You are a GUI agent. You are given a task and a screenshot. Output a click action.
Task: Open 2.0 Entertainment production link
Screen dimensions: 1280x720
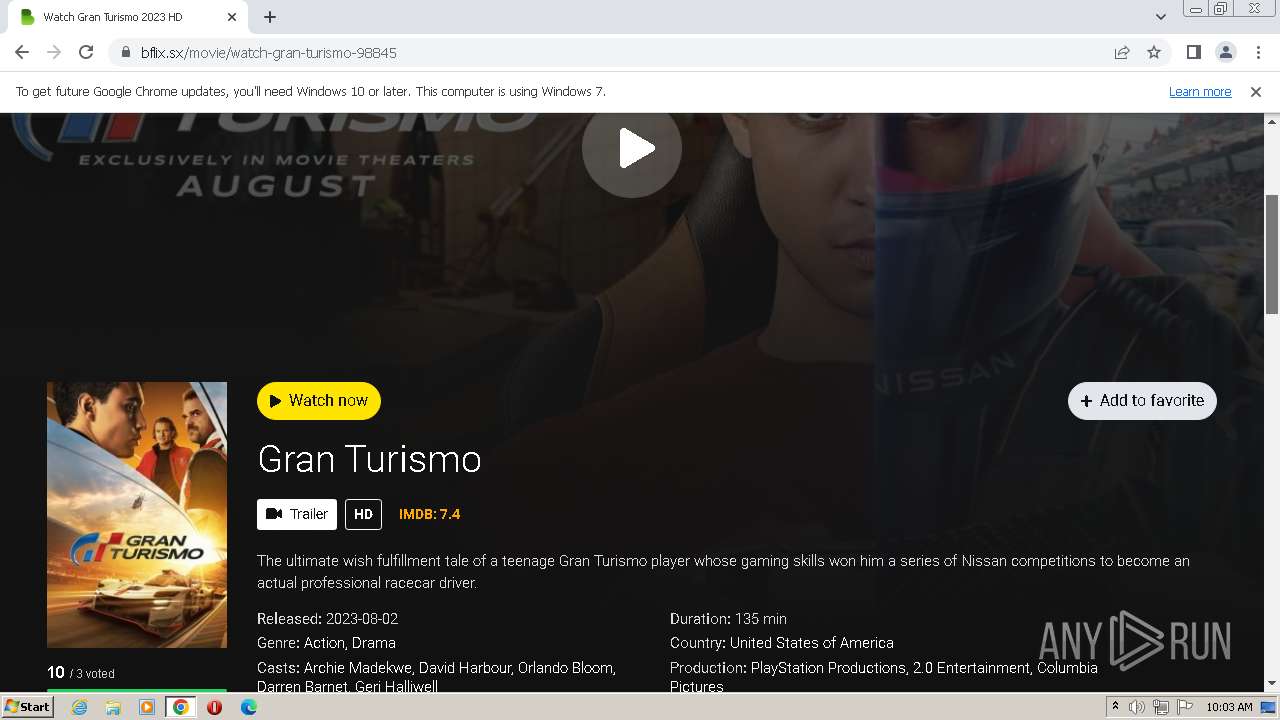coord(971,667)
